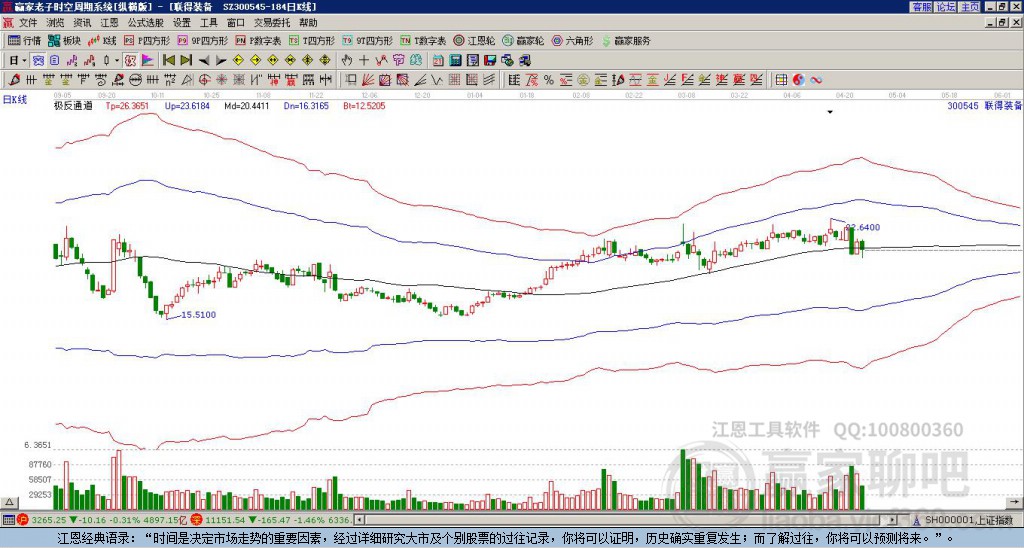Click the up-triangle button beside volume panel
1024x548 pixels.
click(8, 502)
